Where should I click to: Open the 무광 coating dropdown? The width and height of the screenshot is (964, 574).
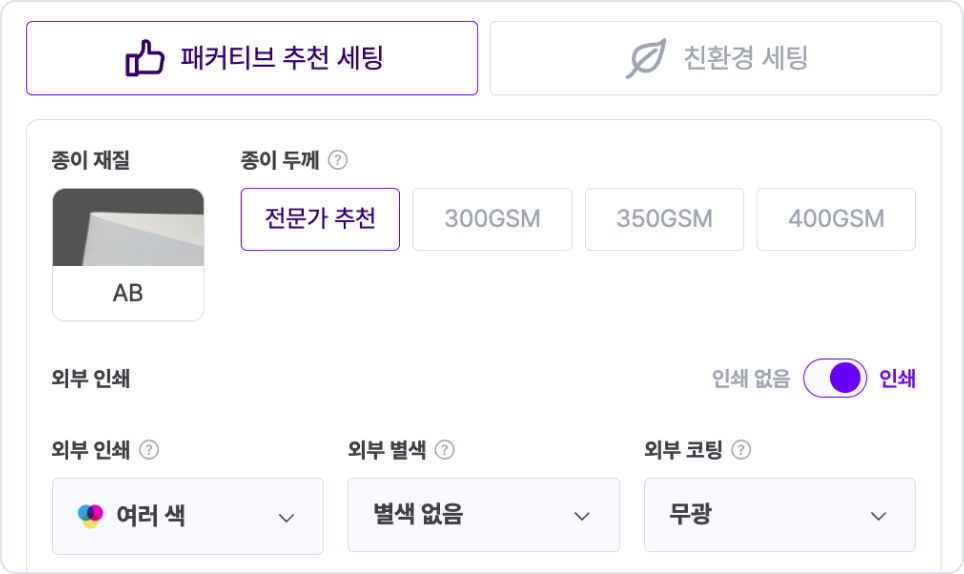[780, 516]
